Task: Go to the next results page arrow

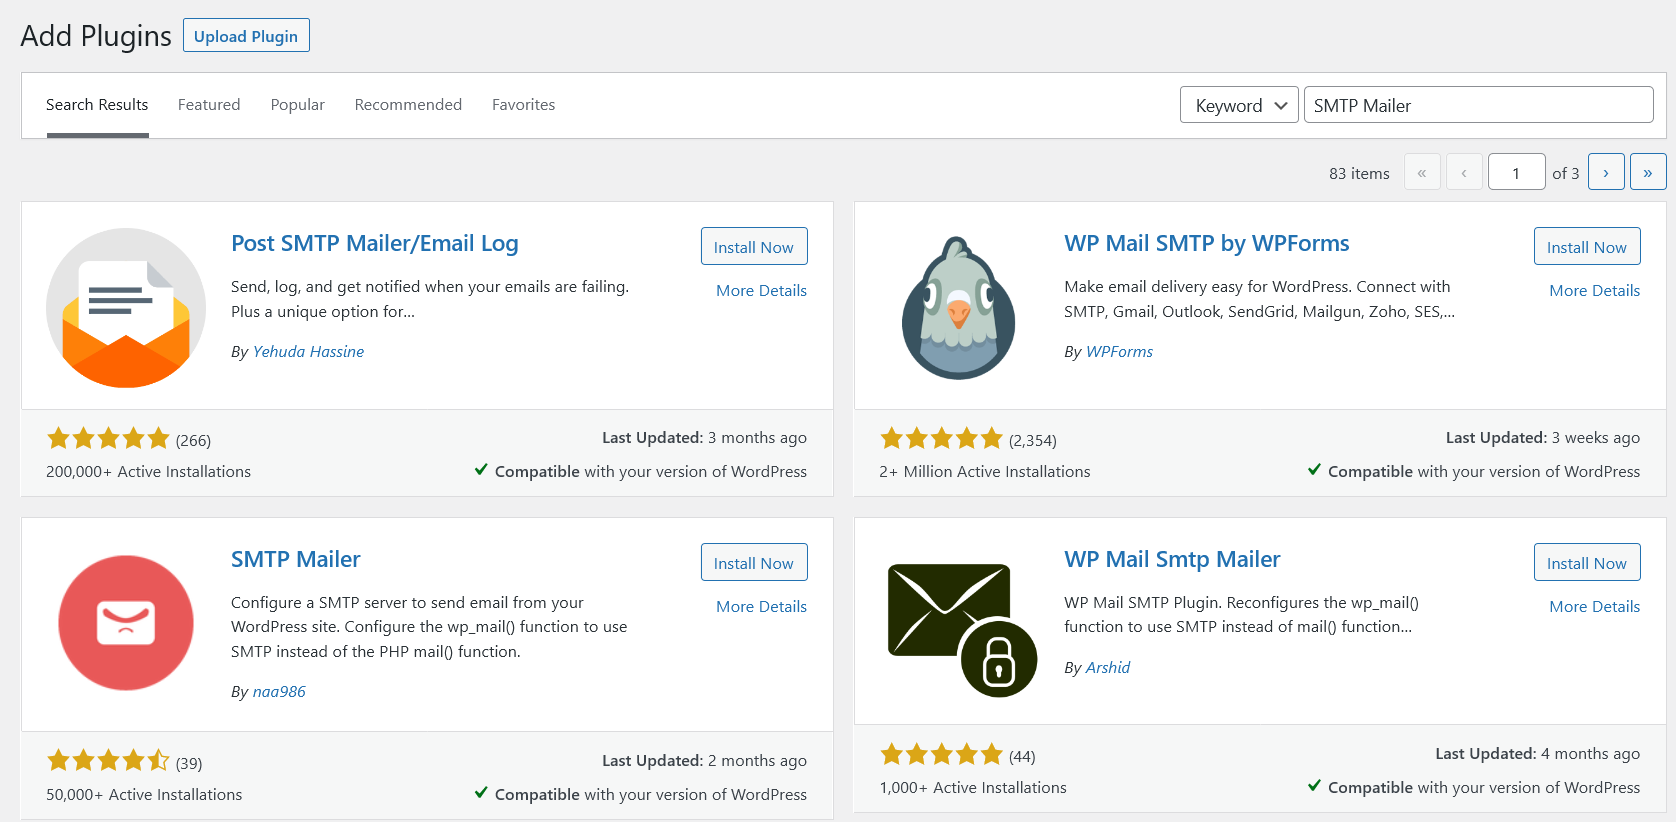Action: (1606, 172)
